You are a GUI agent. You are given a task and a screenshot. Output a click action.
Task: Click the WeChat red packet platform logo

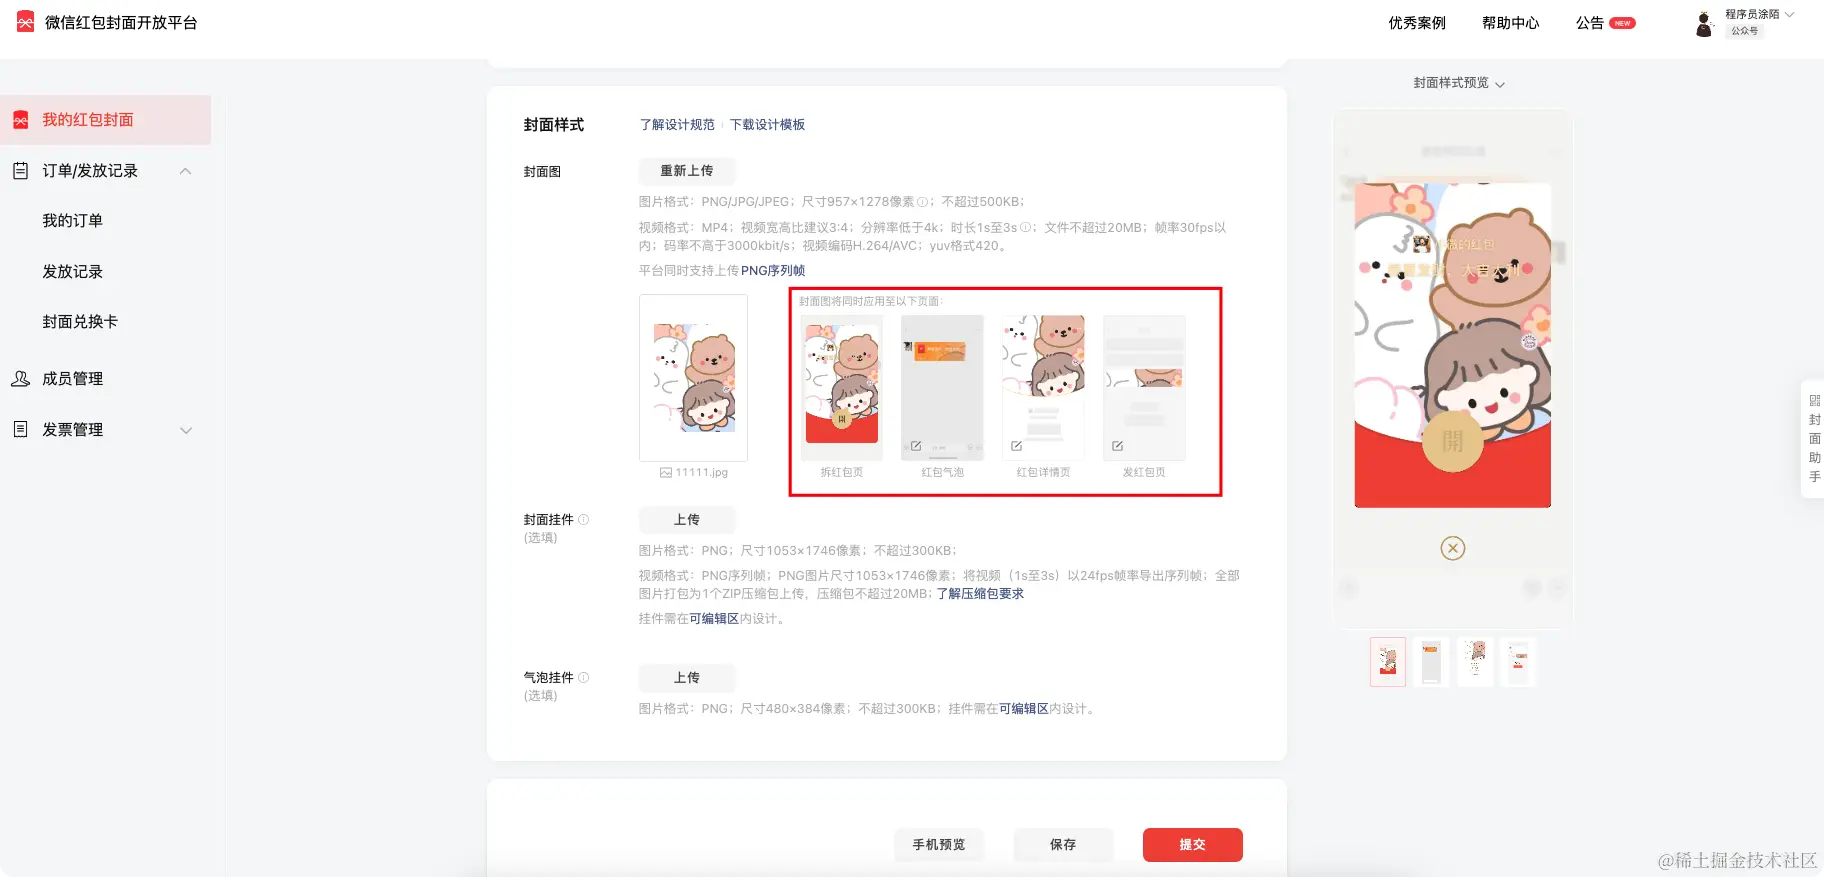coord(25,22)
